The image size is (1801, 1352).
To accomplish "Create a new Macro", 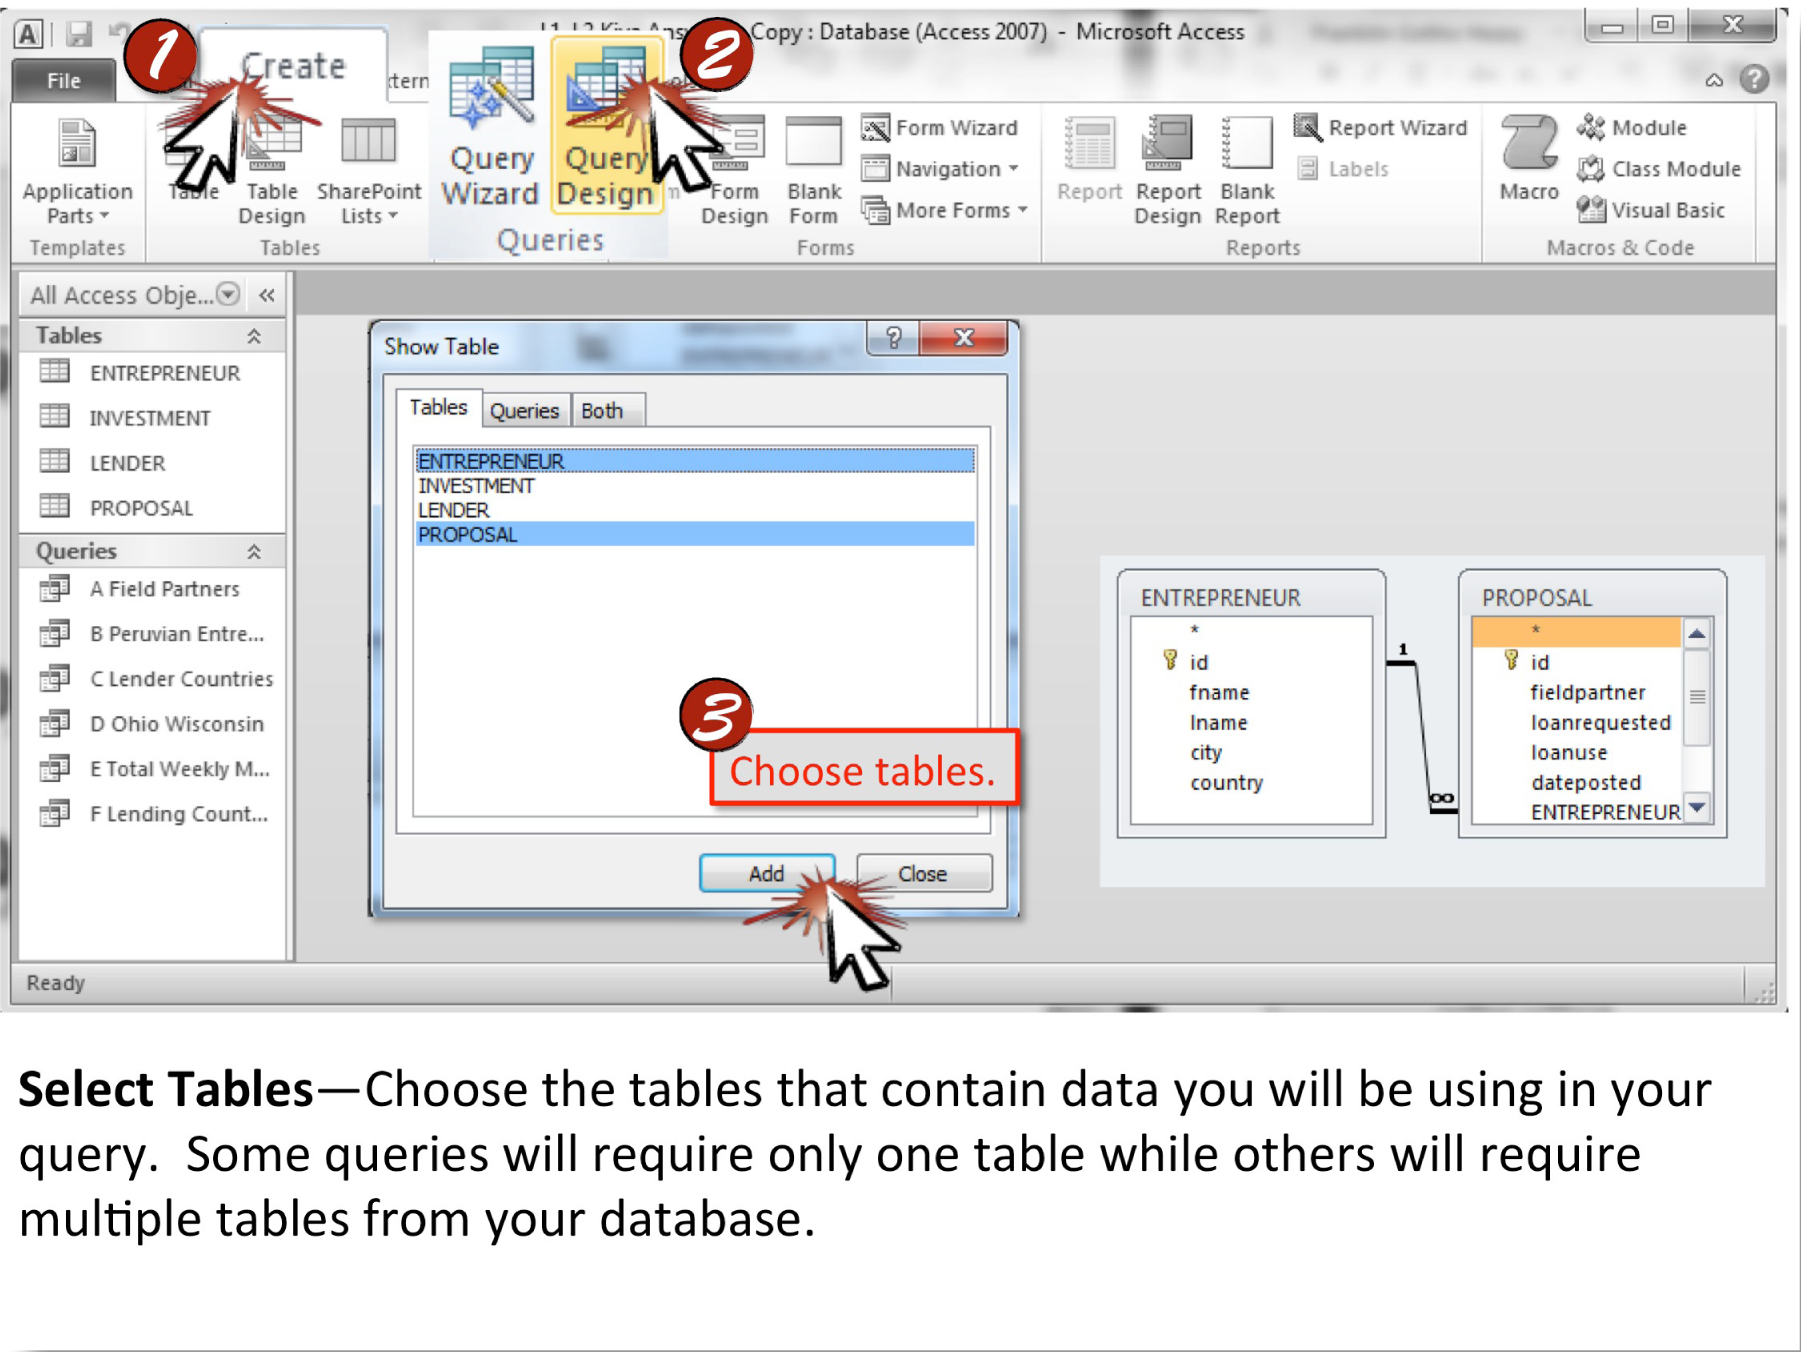I will 1529,158.
